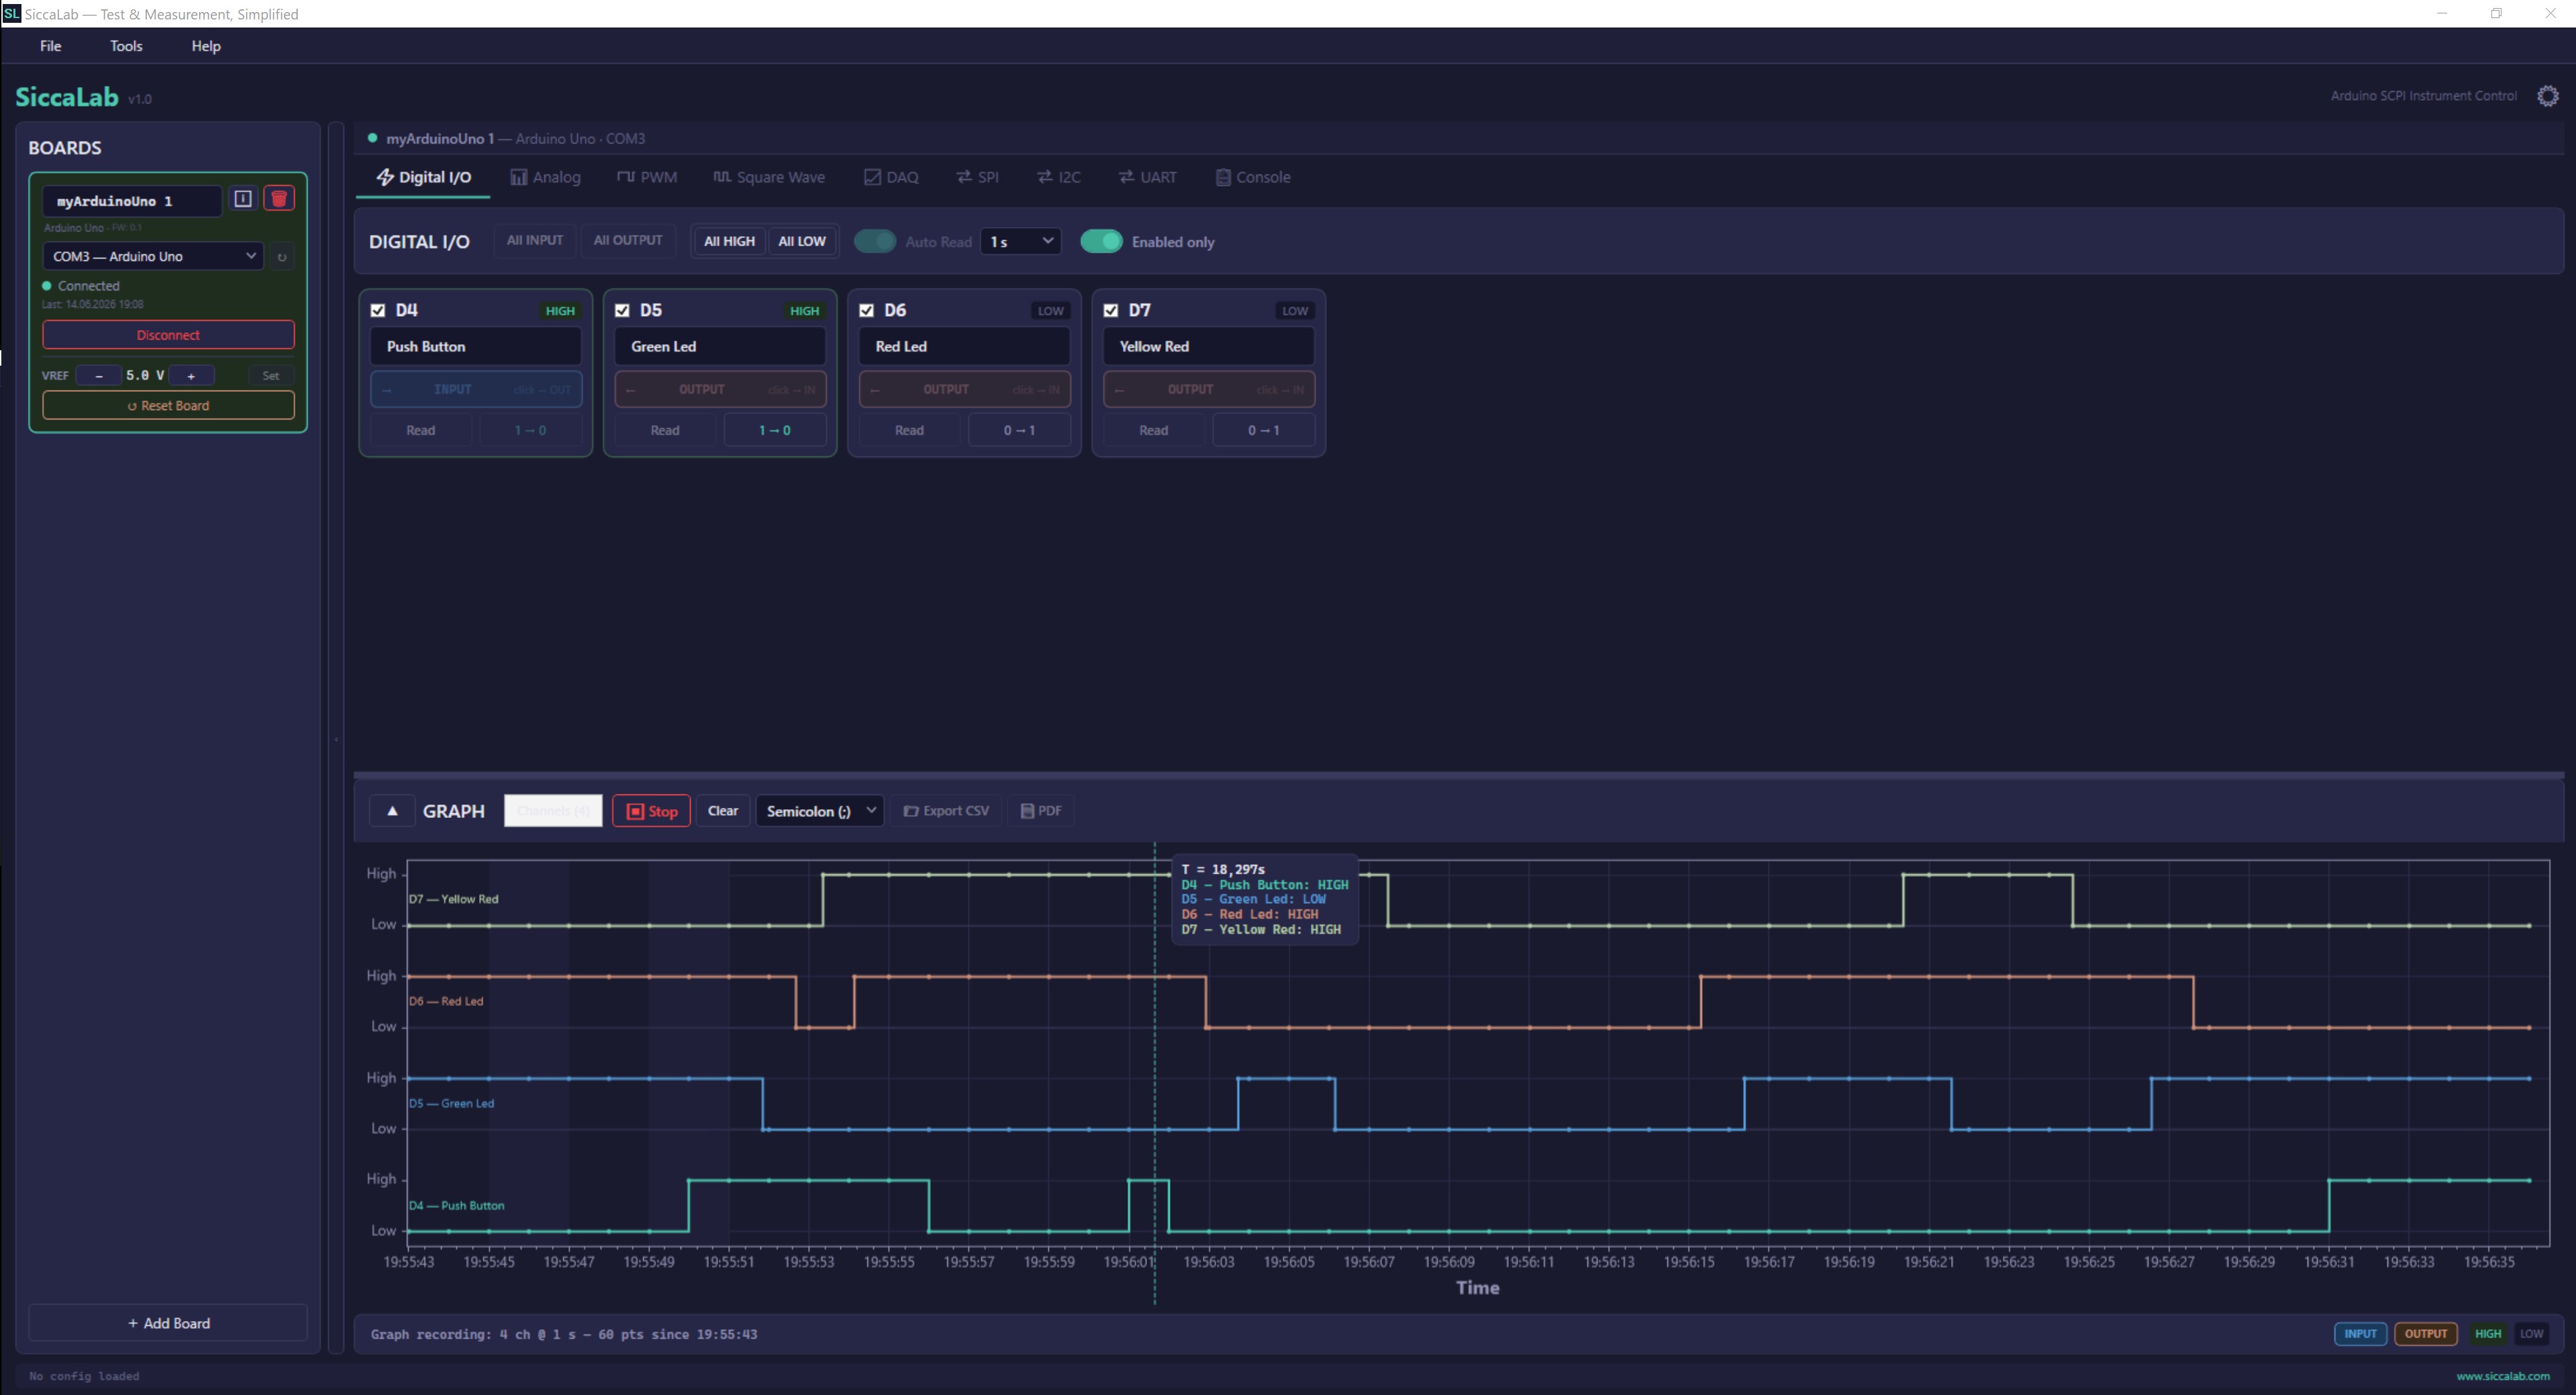Switch to the UART tab

pyautogui.click(x=1148, y=177)
